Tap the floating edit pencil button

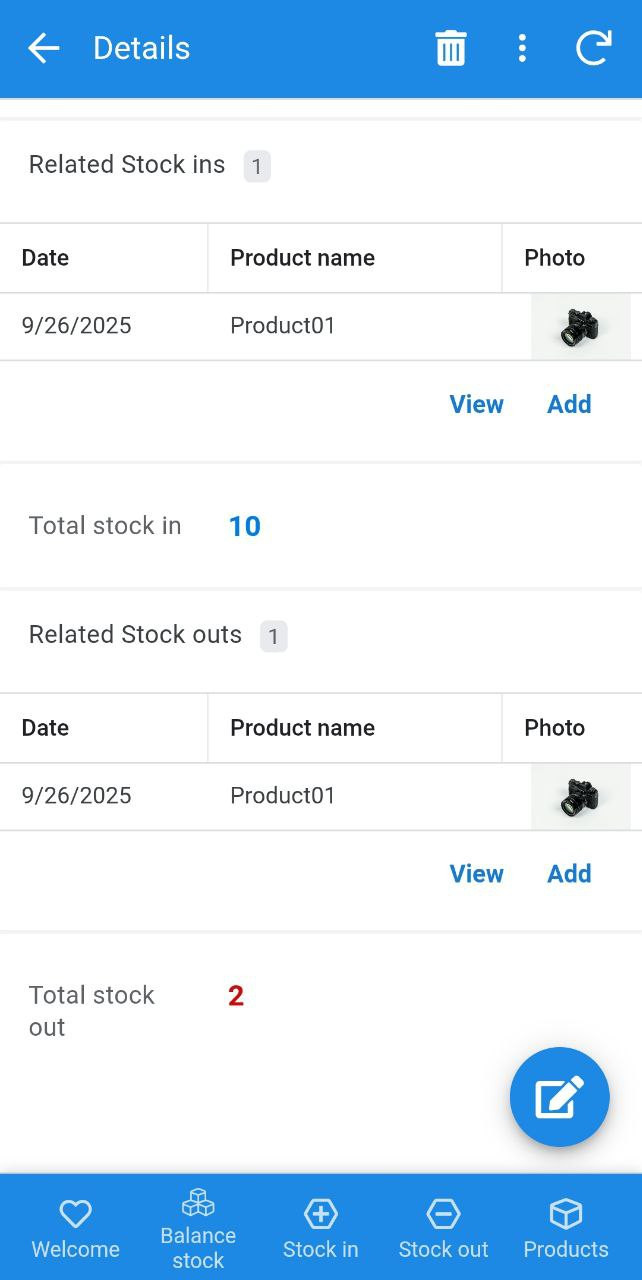coord(559,1097)
